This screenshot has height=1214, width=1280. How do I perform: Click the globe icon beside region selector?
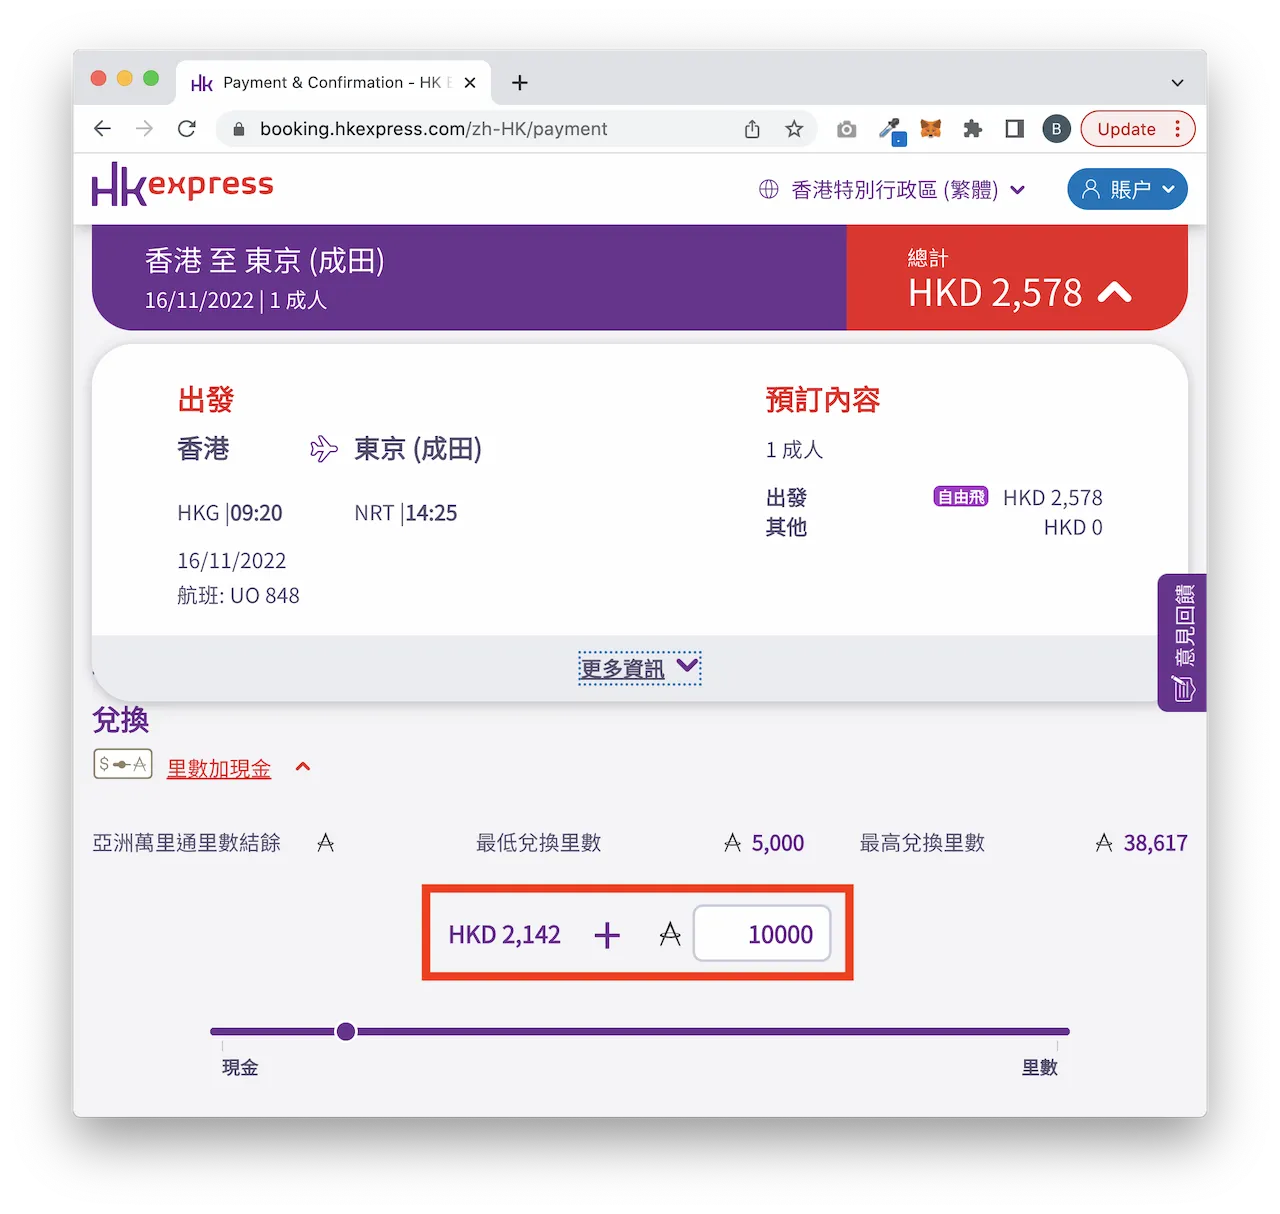click(x=768, y=189)
